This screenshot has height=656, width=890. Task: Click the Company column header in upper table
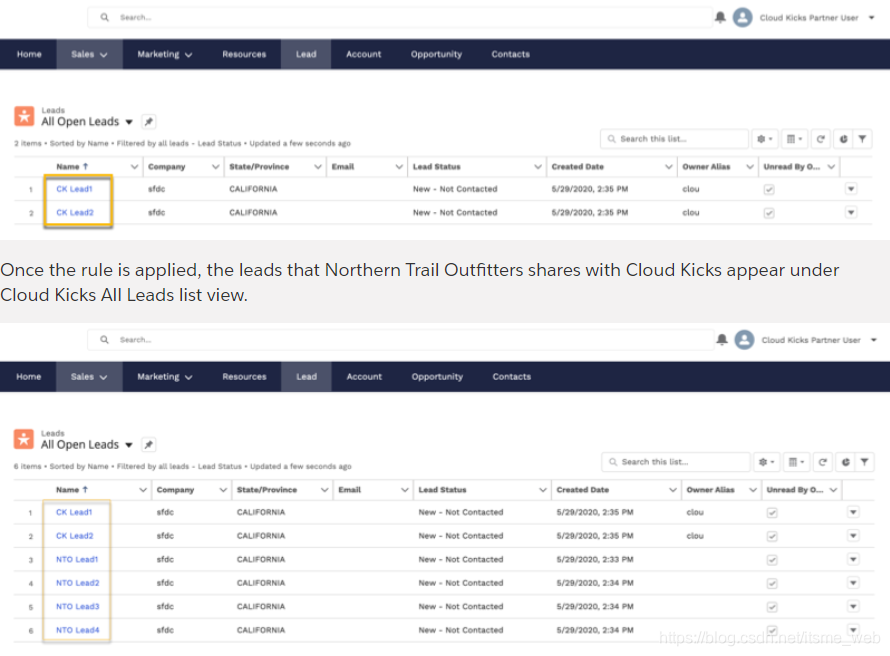point(167,167)
